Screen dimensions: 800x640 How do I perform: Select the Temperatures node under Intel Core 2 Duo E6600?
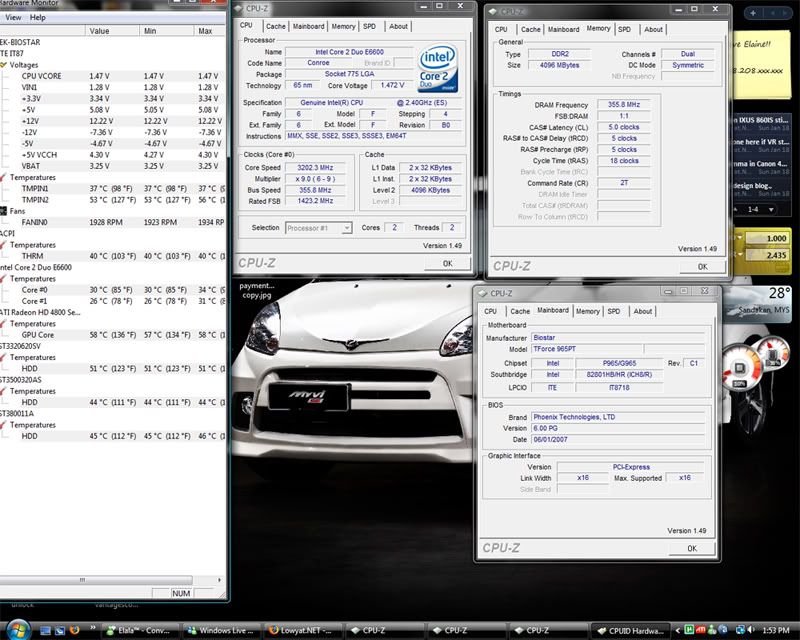pos(33,279)
